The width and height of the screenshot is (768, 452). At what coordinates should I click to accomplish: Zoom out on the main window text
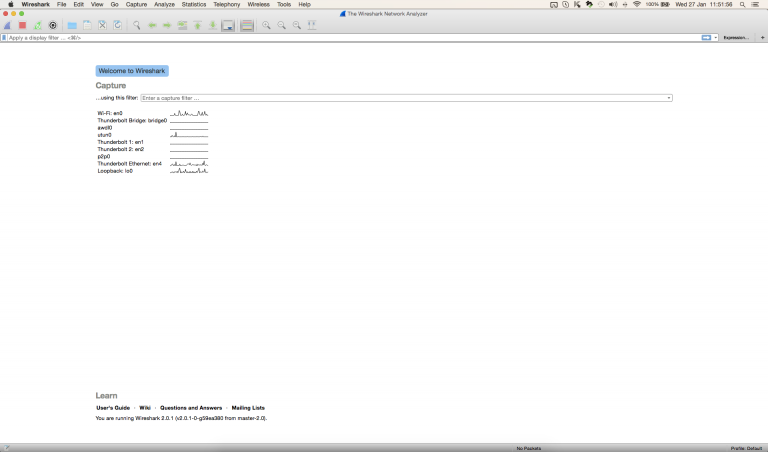pos(281,25)
